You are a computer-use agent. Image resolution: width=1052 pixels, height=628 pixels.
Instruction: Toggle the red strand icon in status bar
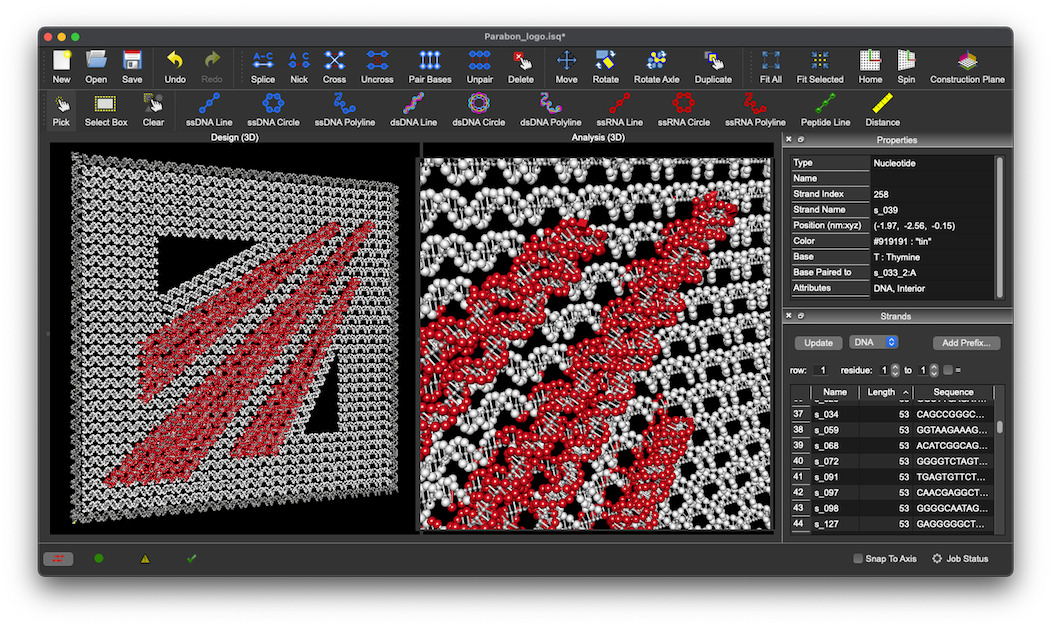tap(58, 558)
